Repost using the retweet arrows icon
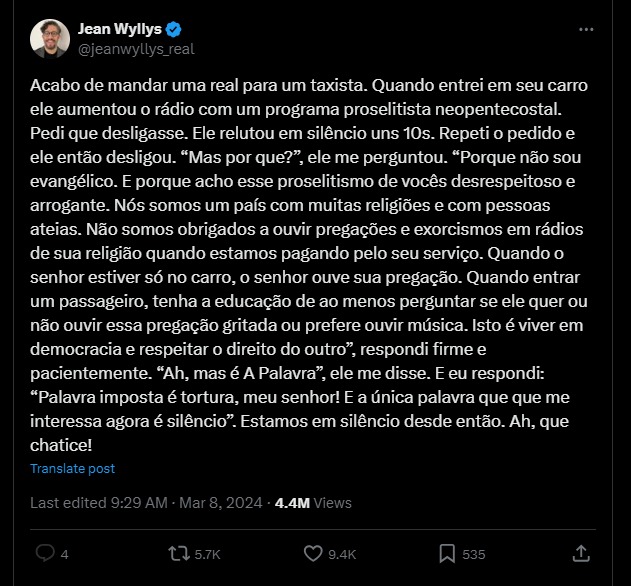The width and height of the screenshot is (631, 586). pos(179,553)
